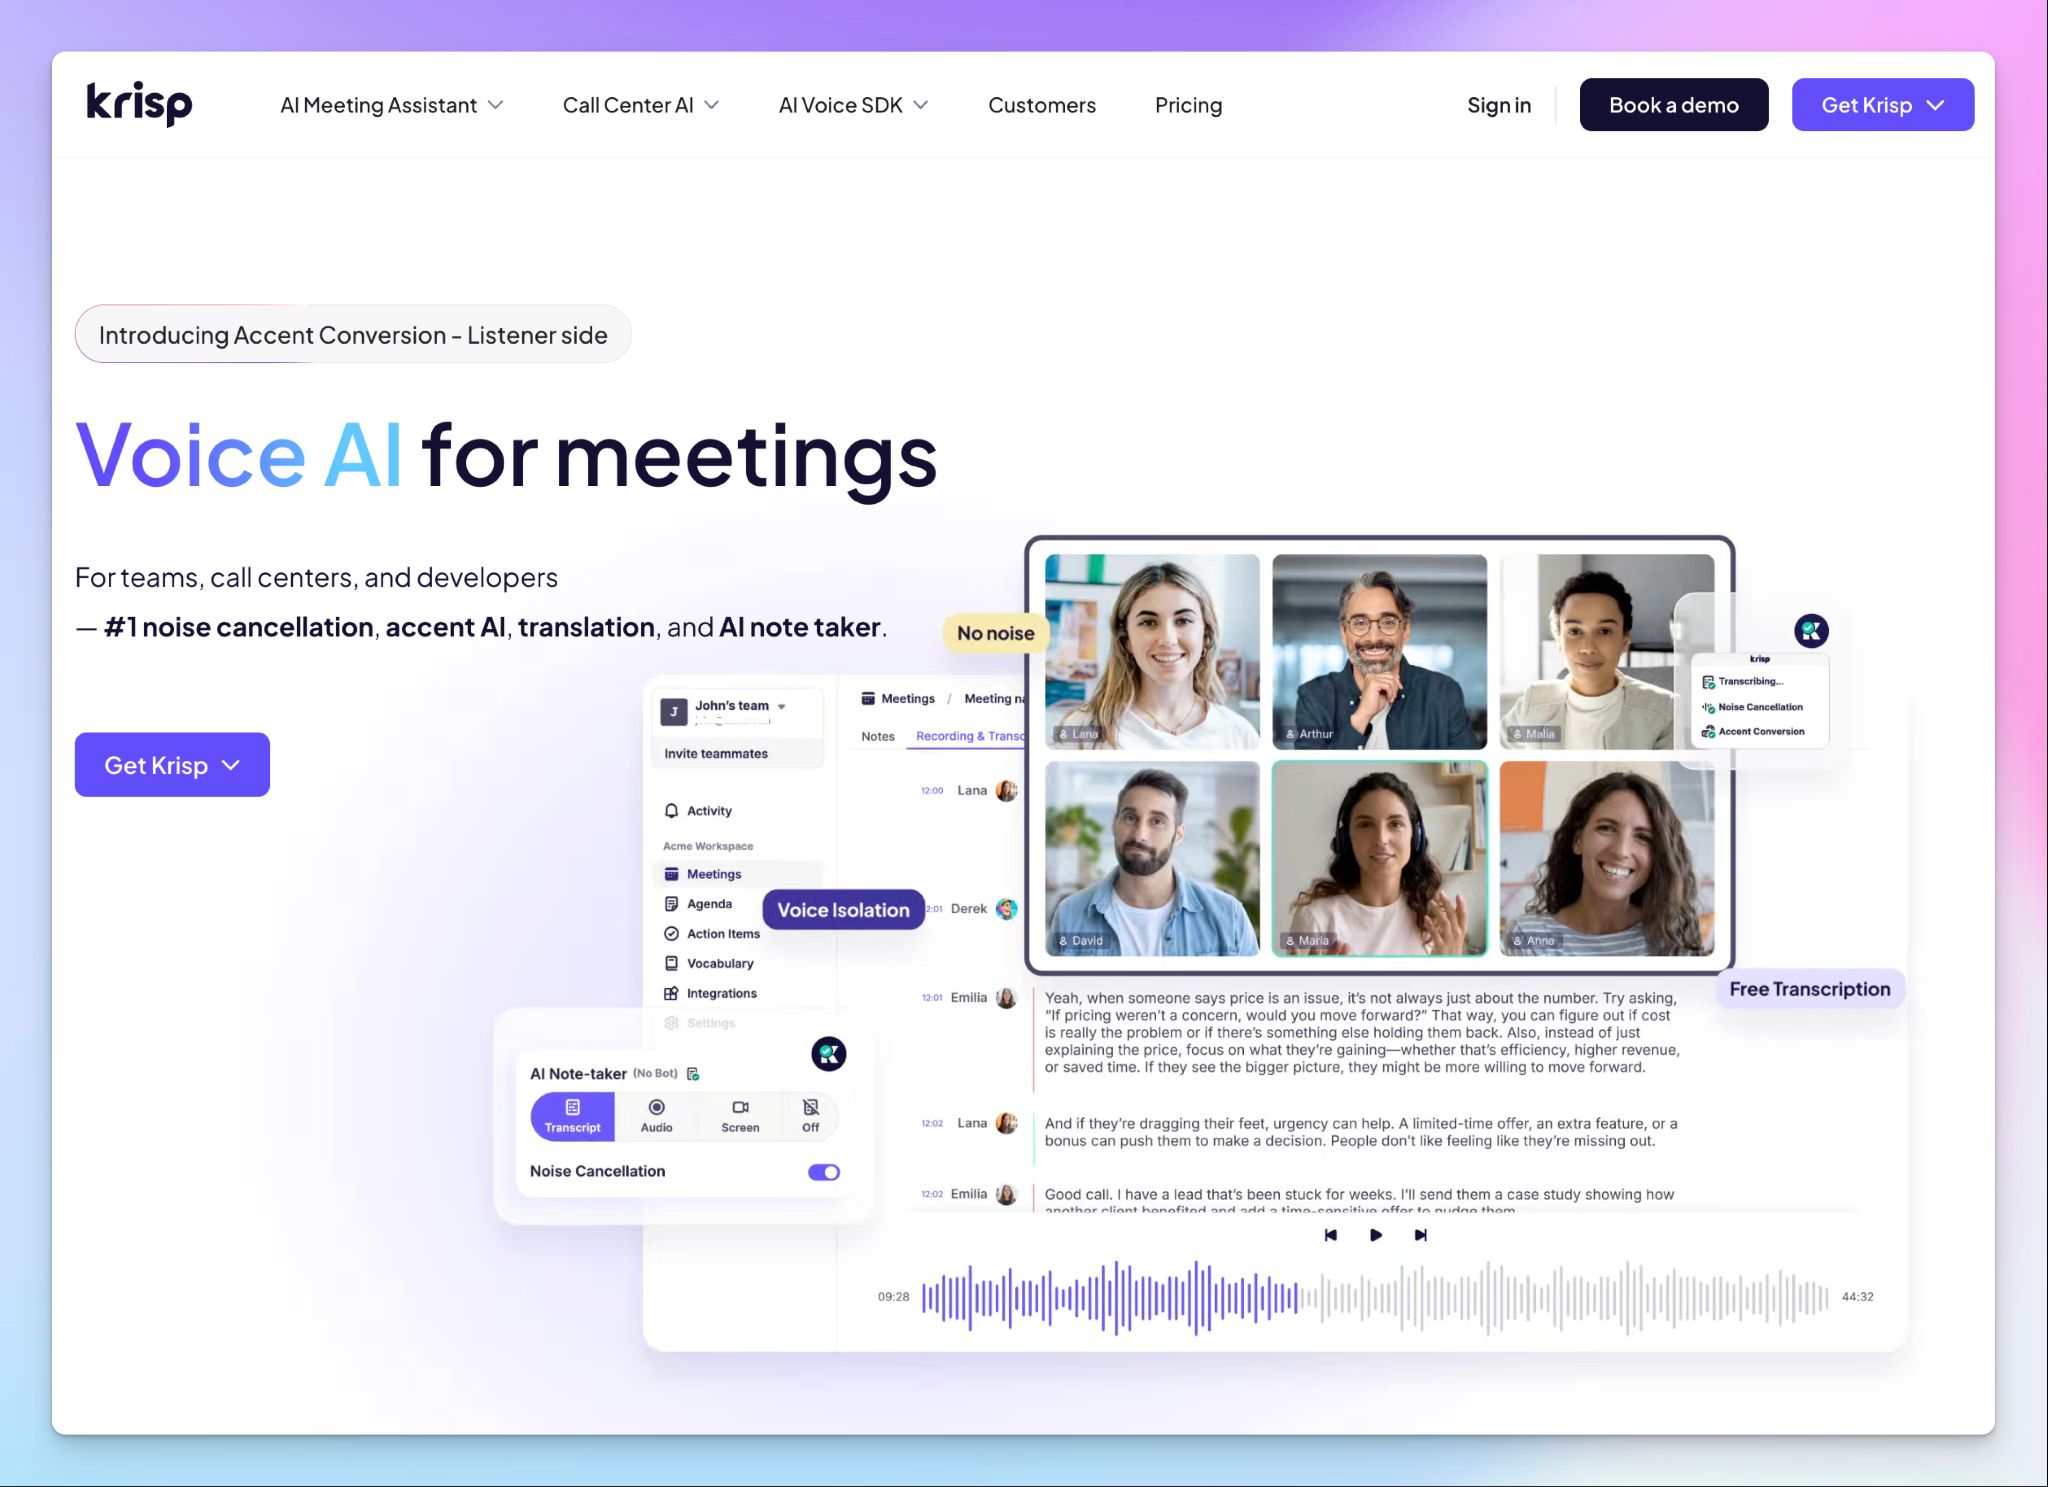2048x1487 pixels.
Task: Skip to next track button
Action: point(1421,1236)
